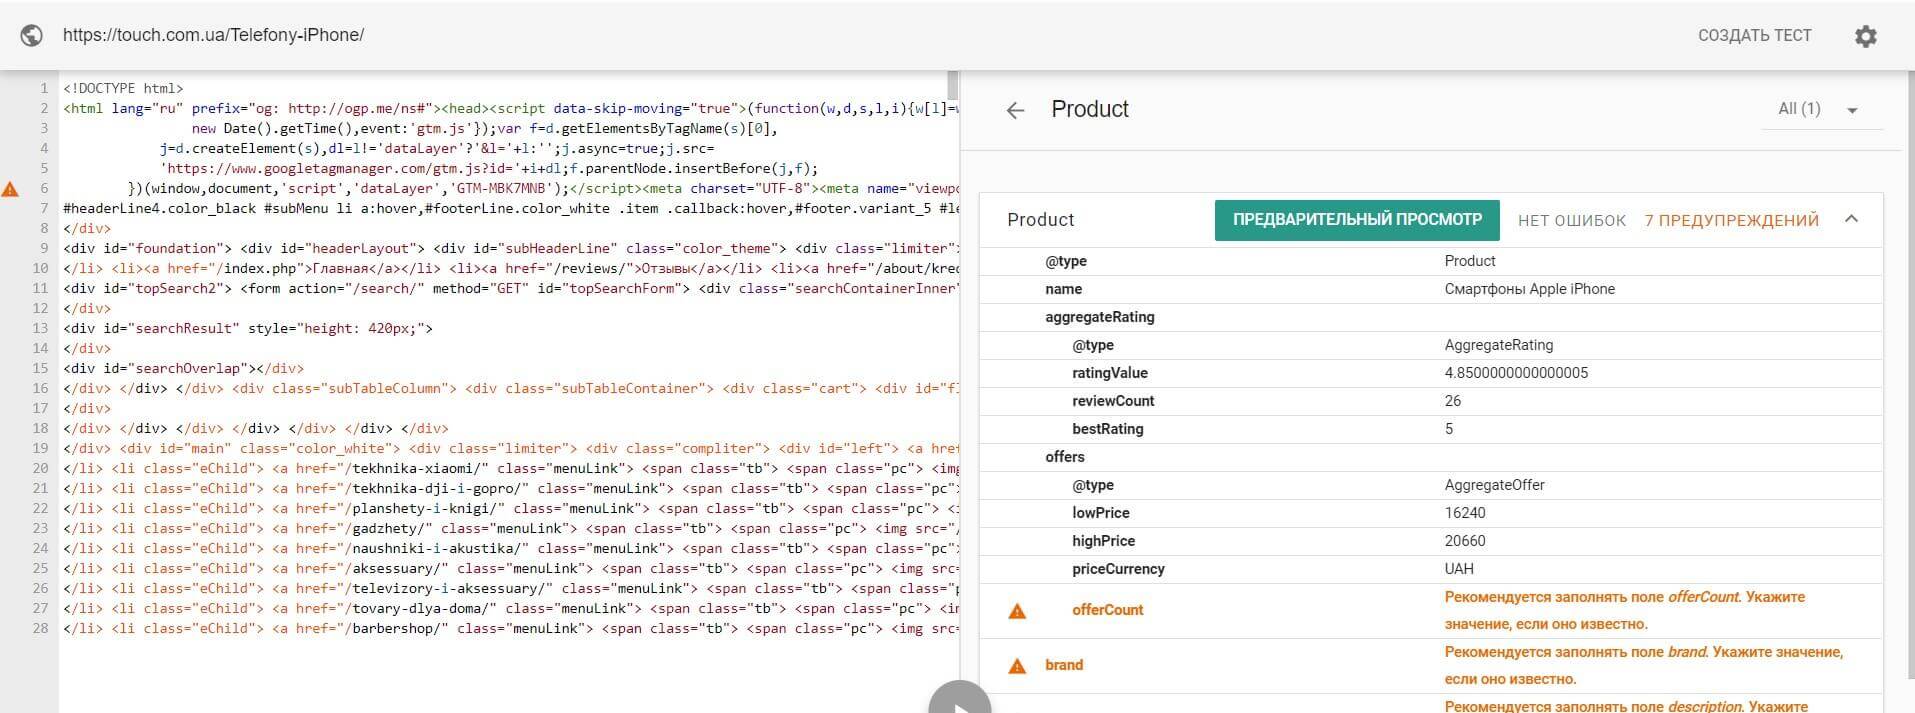Click the brand recommendation warning message
The image size is (1915, 713).
(x=1643, y=665)
